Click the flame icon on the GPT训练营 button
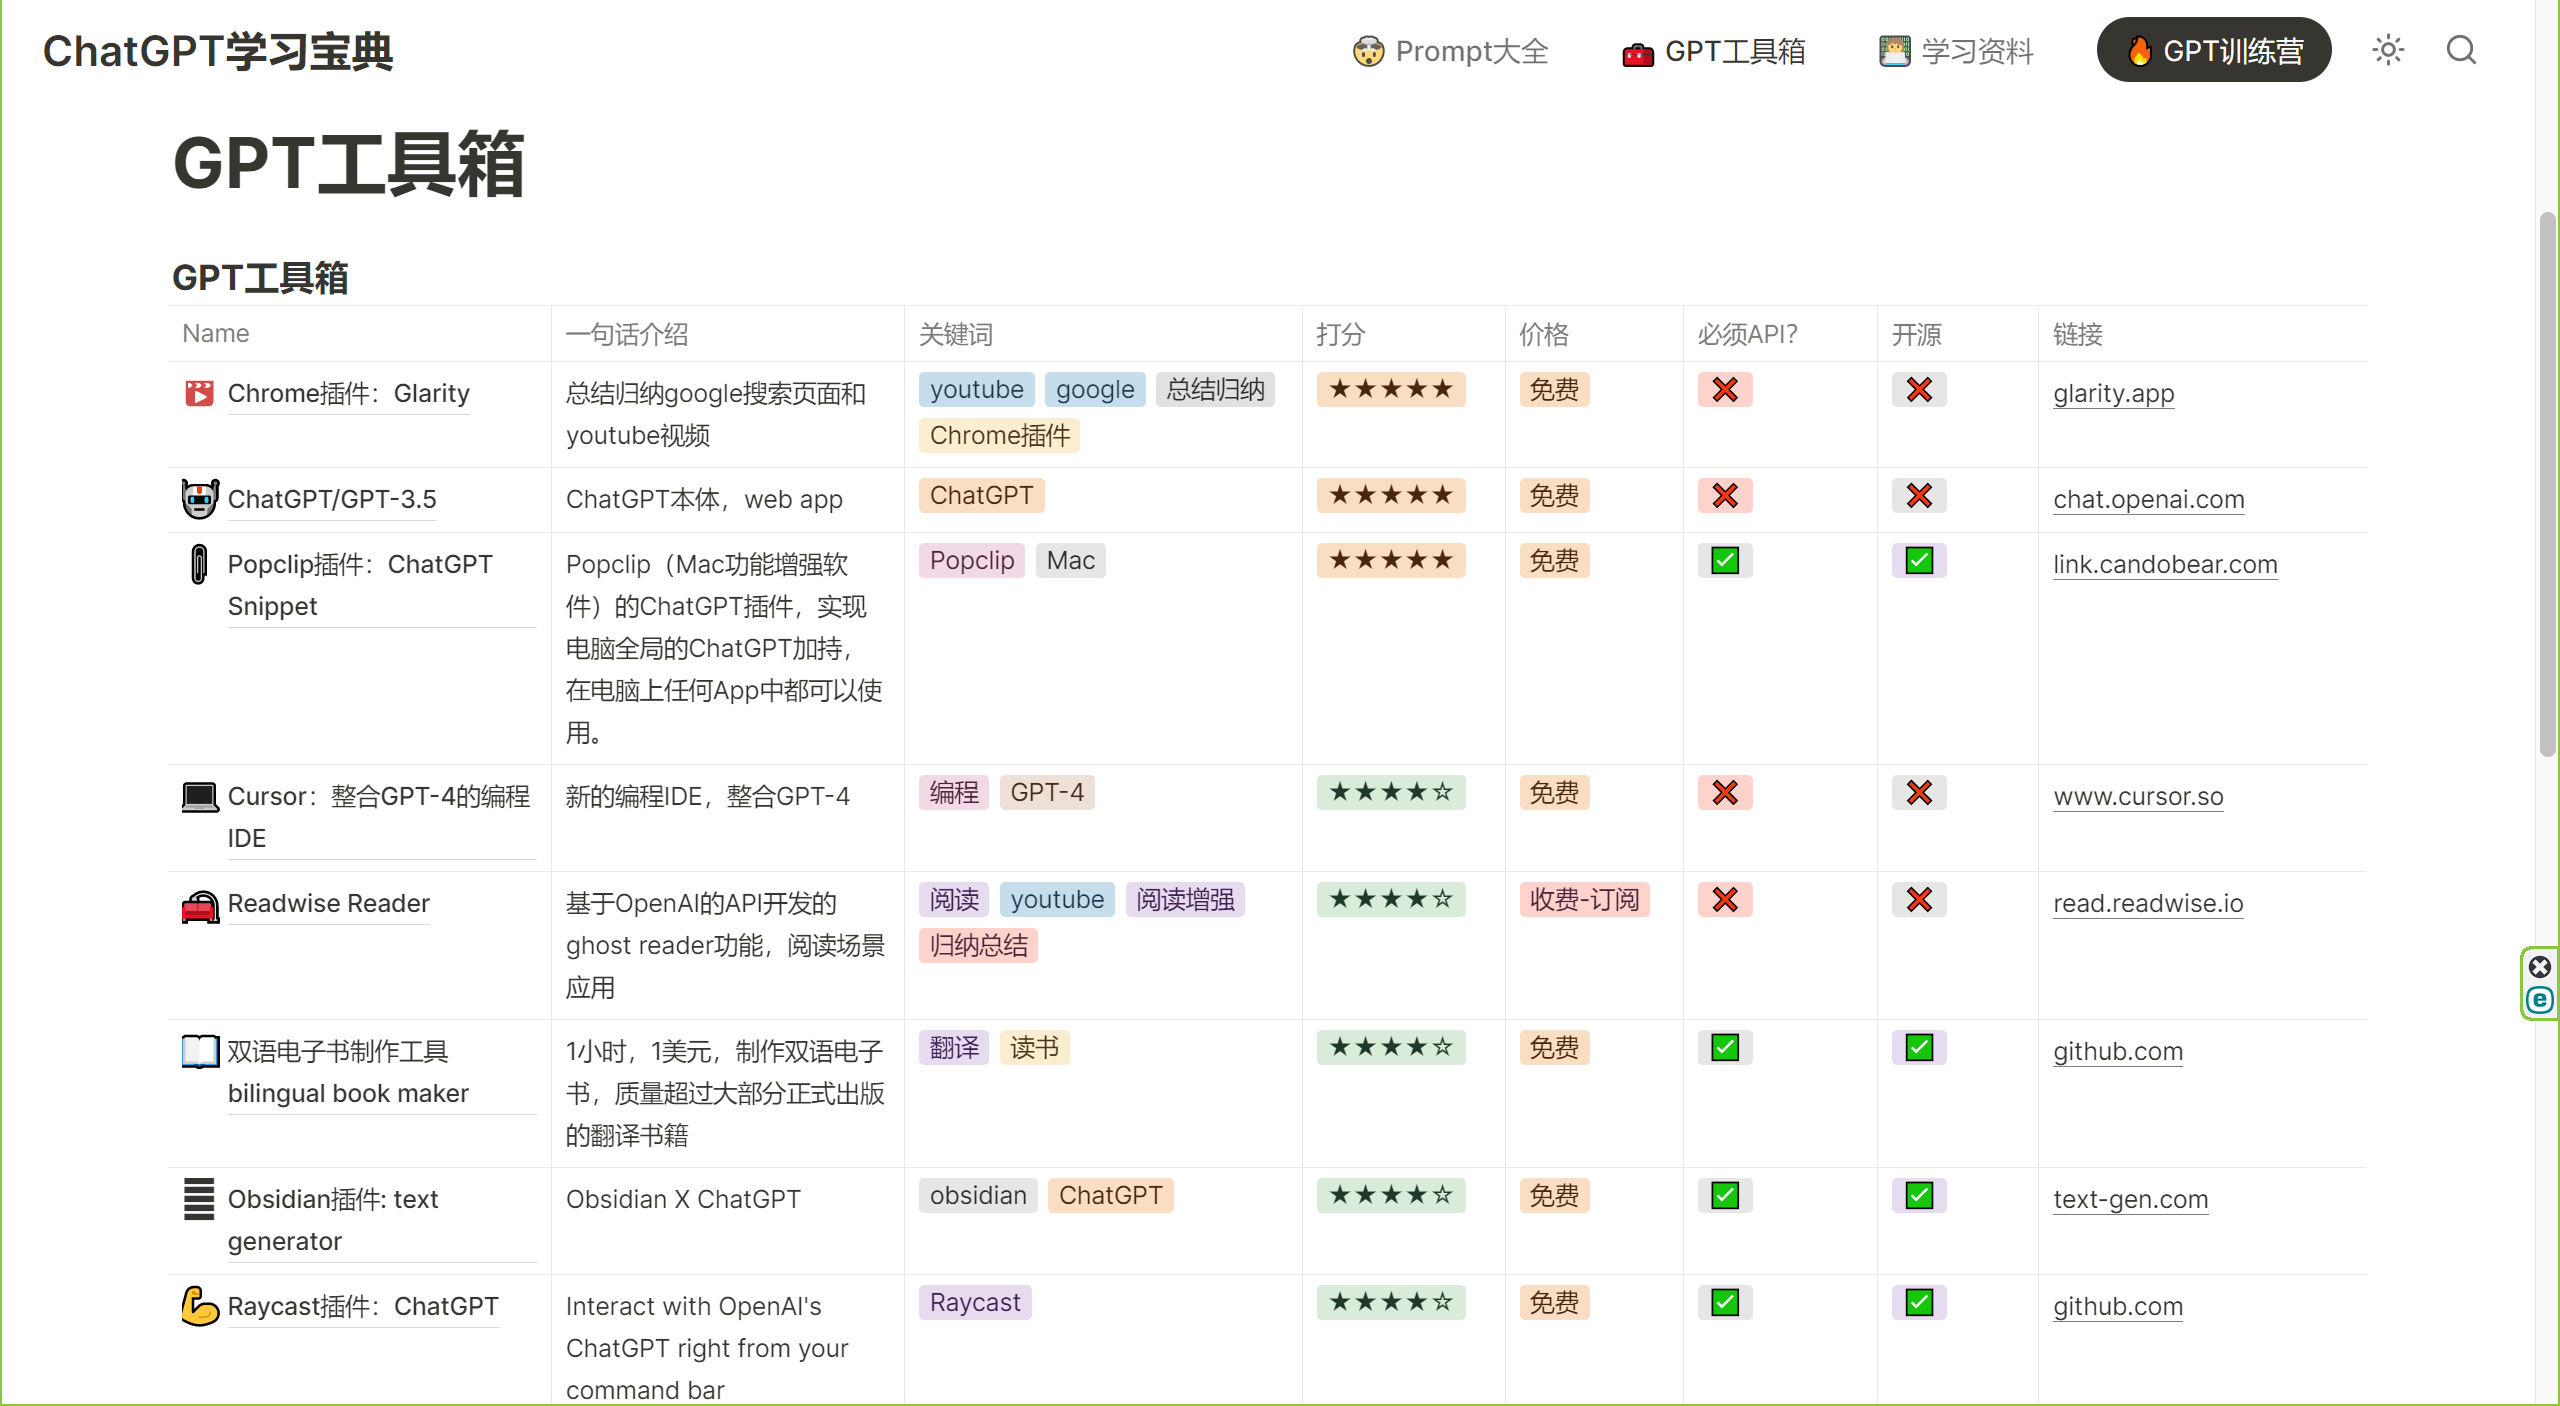The height and width of the screenshot is (1406, 2560). [2139, 51]
